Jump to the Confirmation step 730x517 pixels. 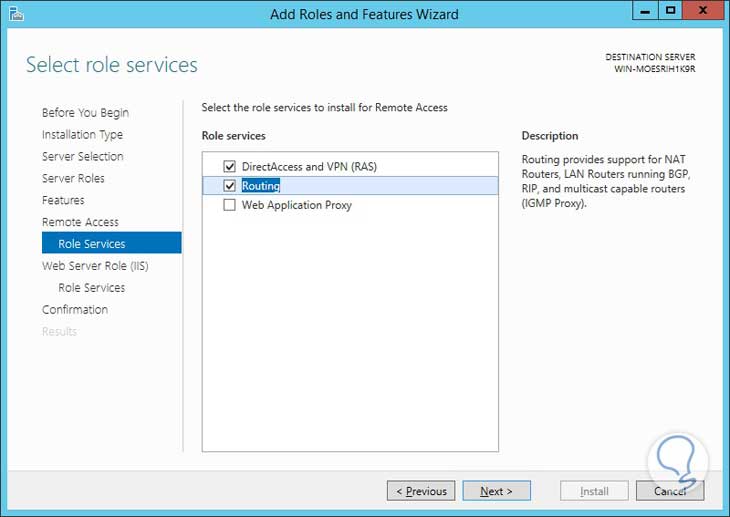click(75, 310)
